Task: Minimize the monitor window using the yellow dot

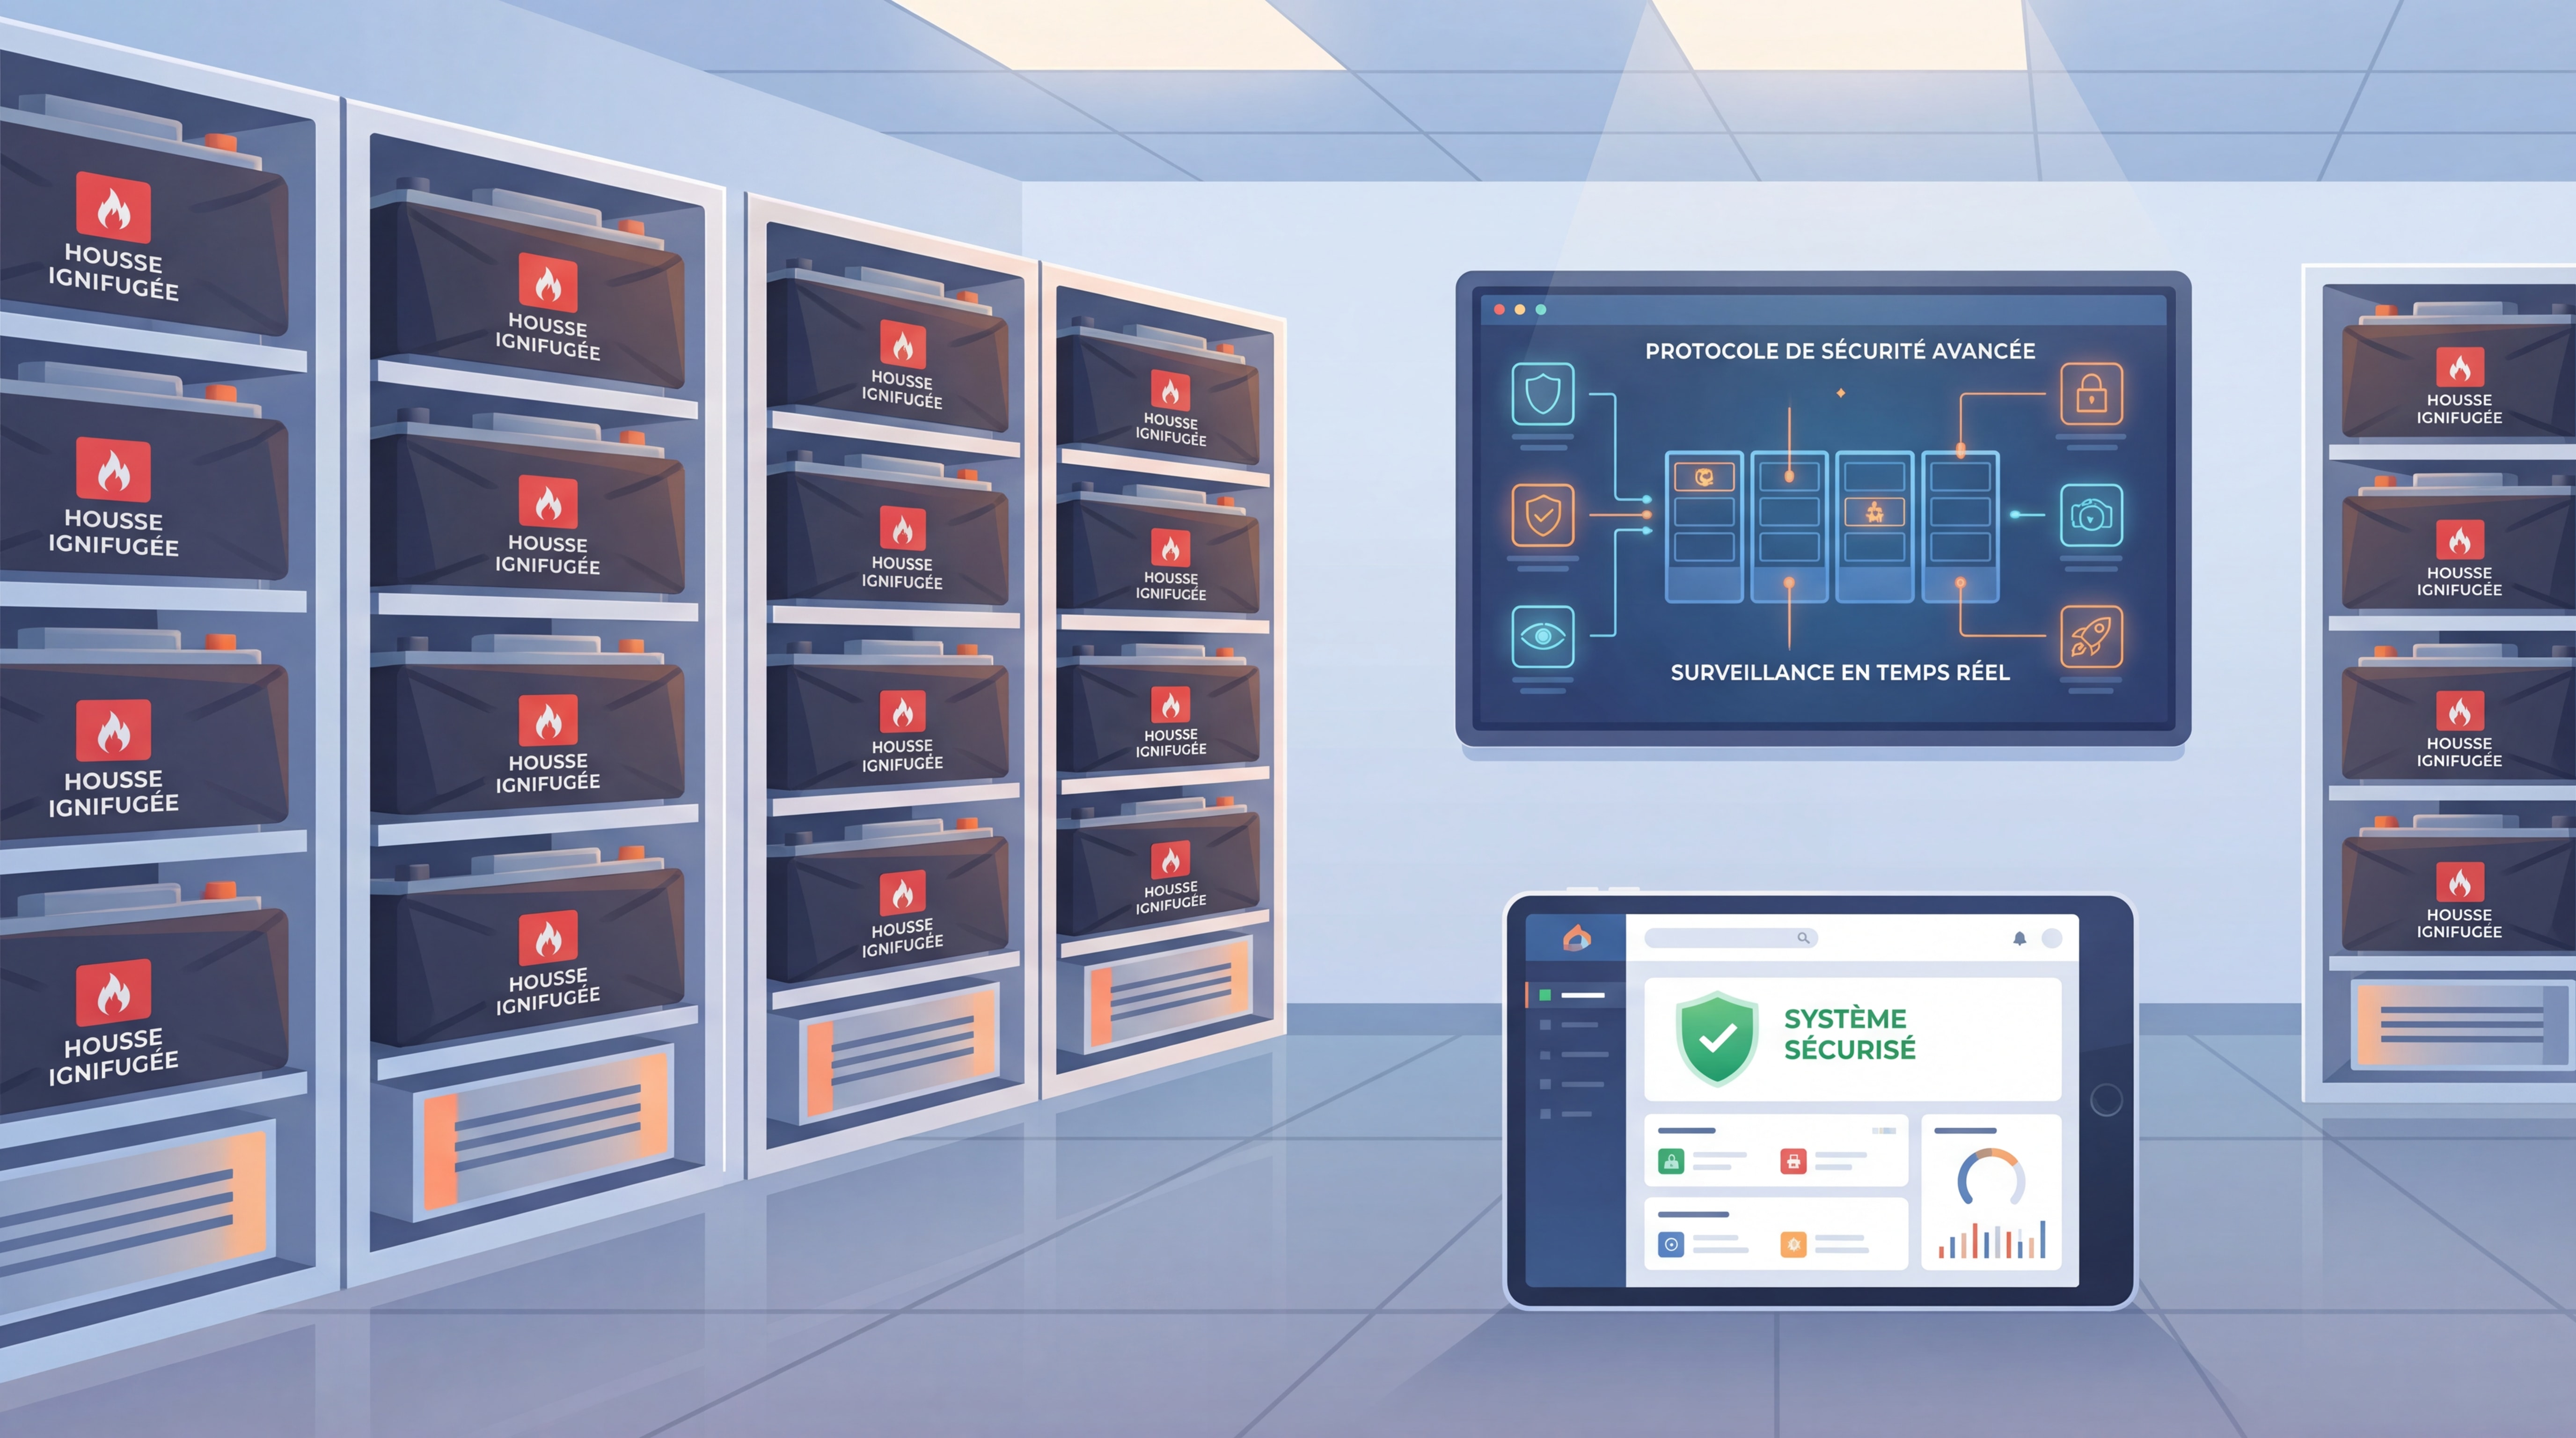Action: pyautogui.click(x=1520, y=310)
